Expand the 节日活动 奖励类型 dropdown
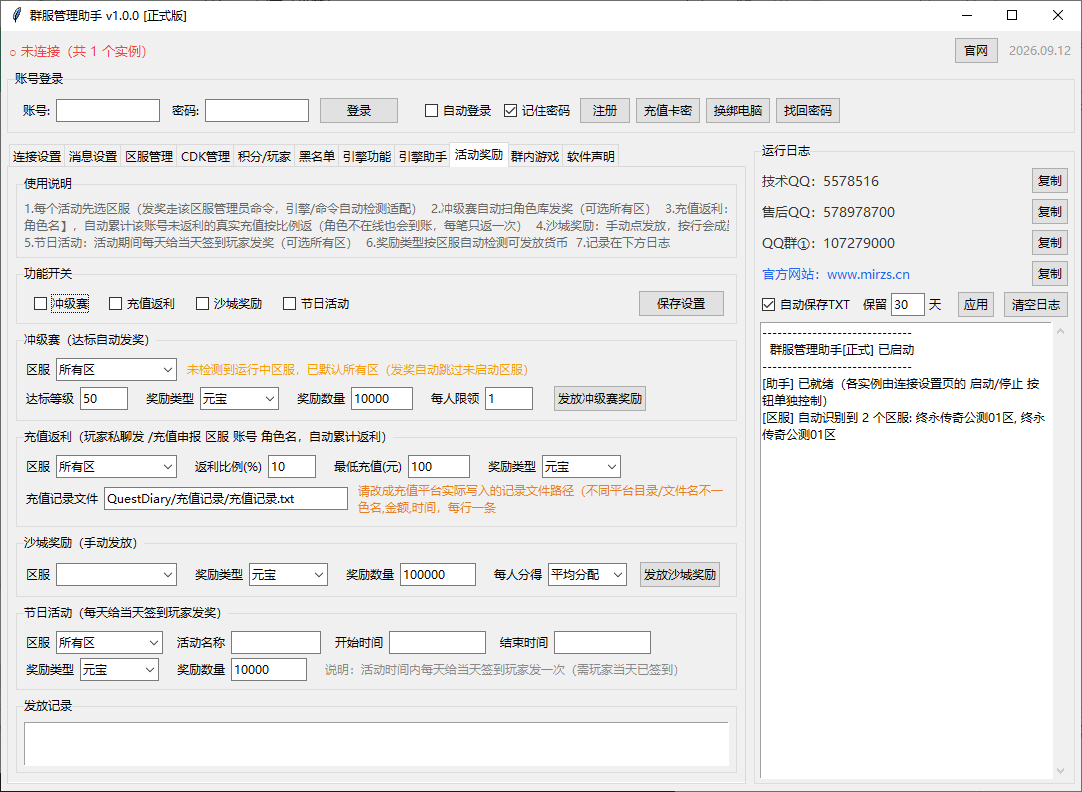The width and height of the screenshot is (1082, 792). point(119,669)
